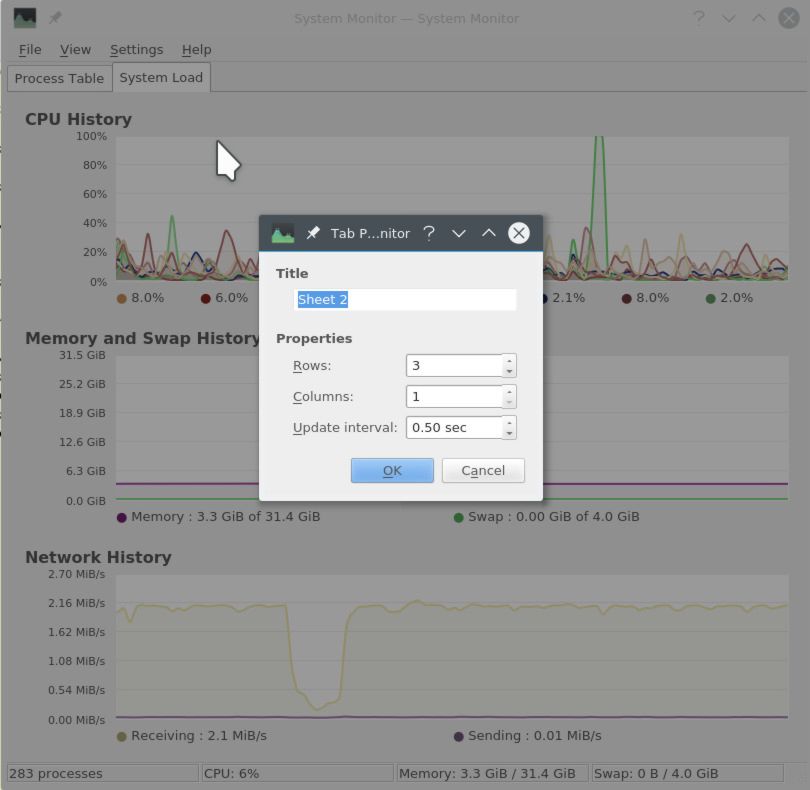The width and height of the screenshot is (810, 790).
Task: Click the help question mark in Tab Properties dialog
Action: point(429,234)
